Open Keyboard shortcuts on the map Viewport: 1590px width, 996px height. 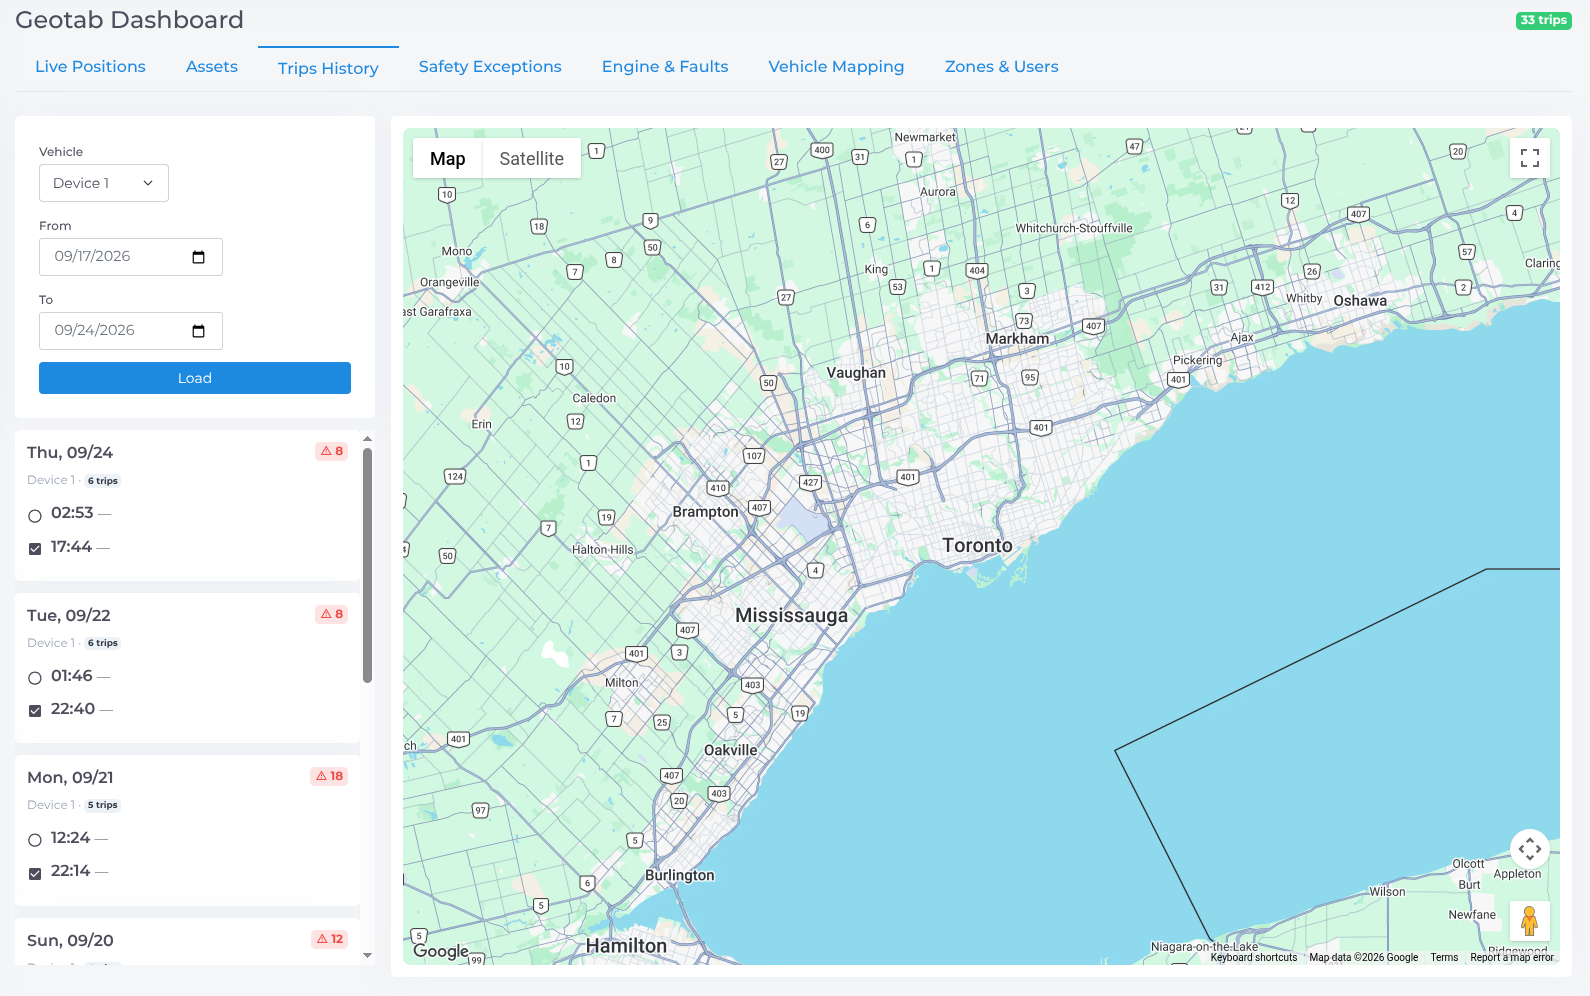coord(1254,957)
